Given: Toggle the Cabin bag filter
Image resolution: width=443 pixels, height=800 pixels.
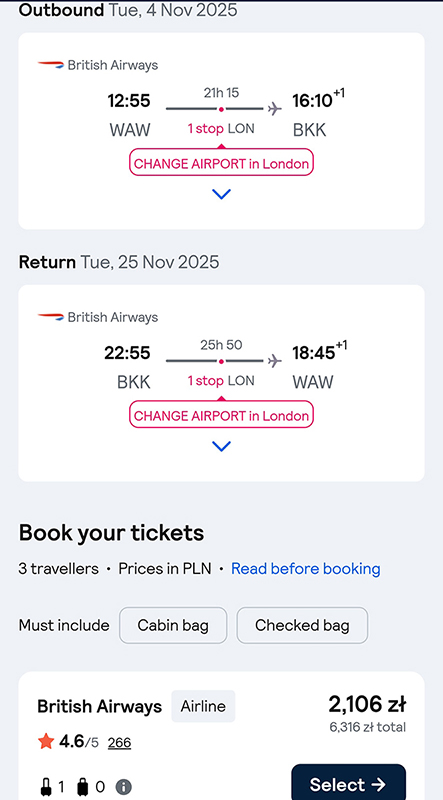Looking at the screenshot, I should pos(173,625).
